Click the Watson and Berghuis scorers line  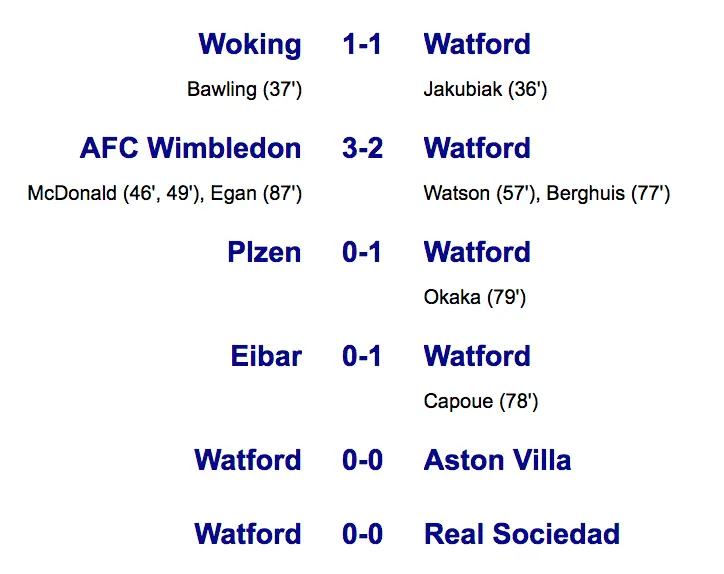pos(546,194)
